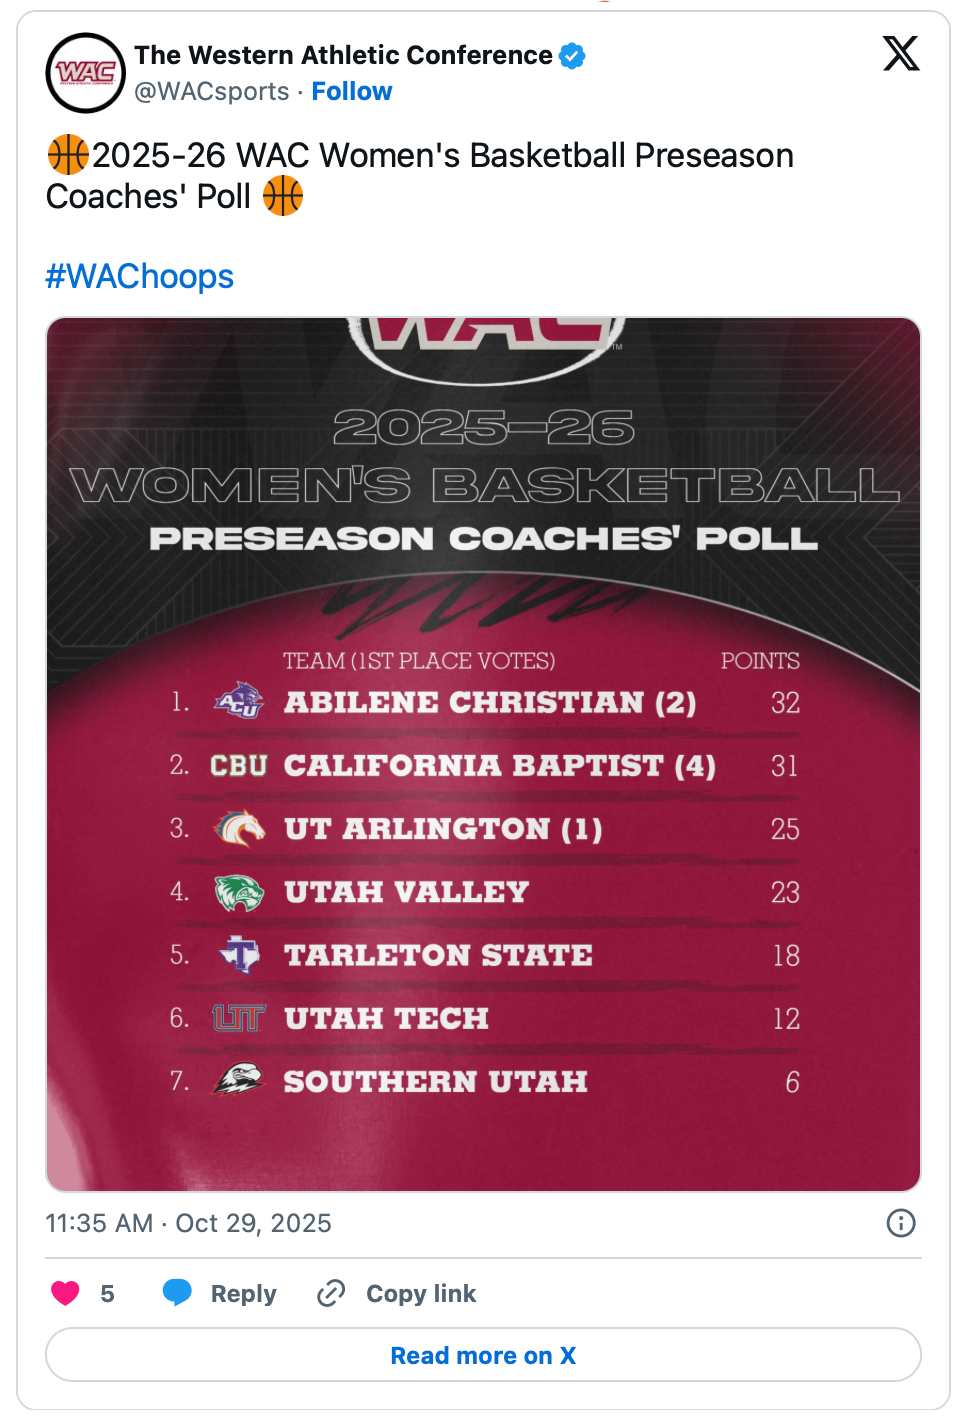Image resolution: width=972 pixels, height=1422 pixels.
Task: Click the Reply button label
Action: [243, 1294]
